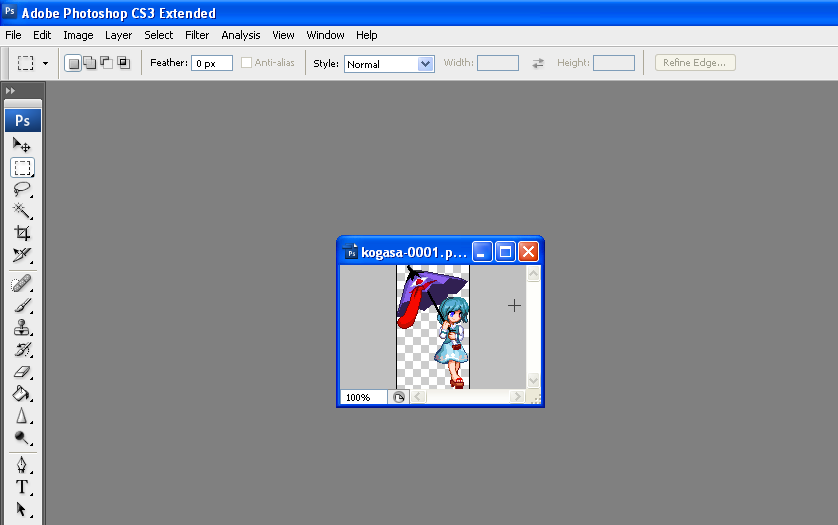Select the Clone Stamp tool
838x525 pixels.
(22, 328)
